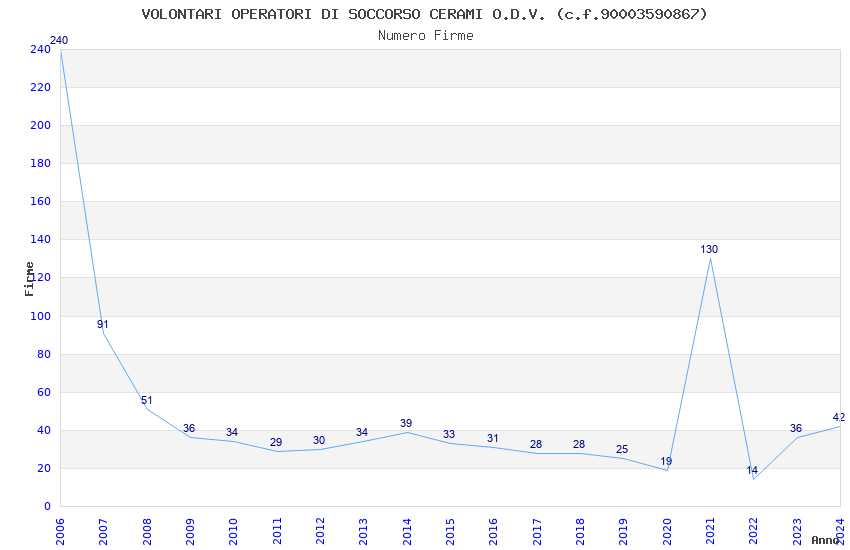Click the x-axis year 2007

click(x=104, y=531)
